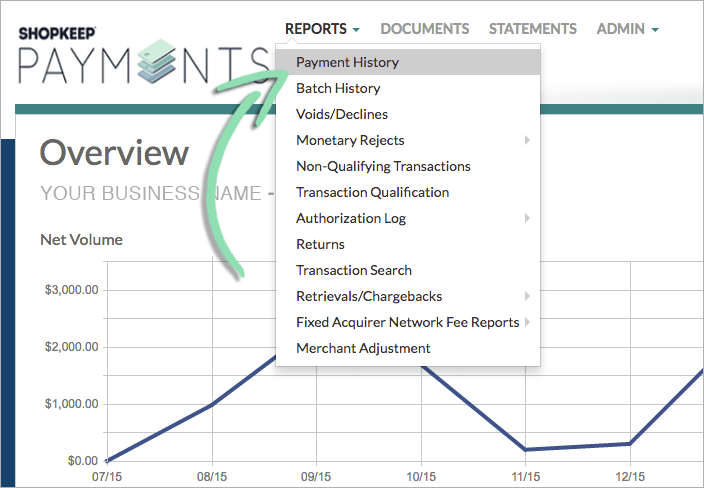Open the STATEMENTS tab

click(x=533, y=29)
